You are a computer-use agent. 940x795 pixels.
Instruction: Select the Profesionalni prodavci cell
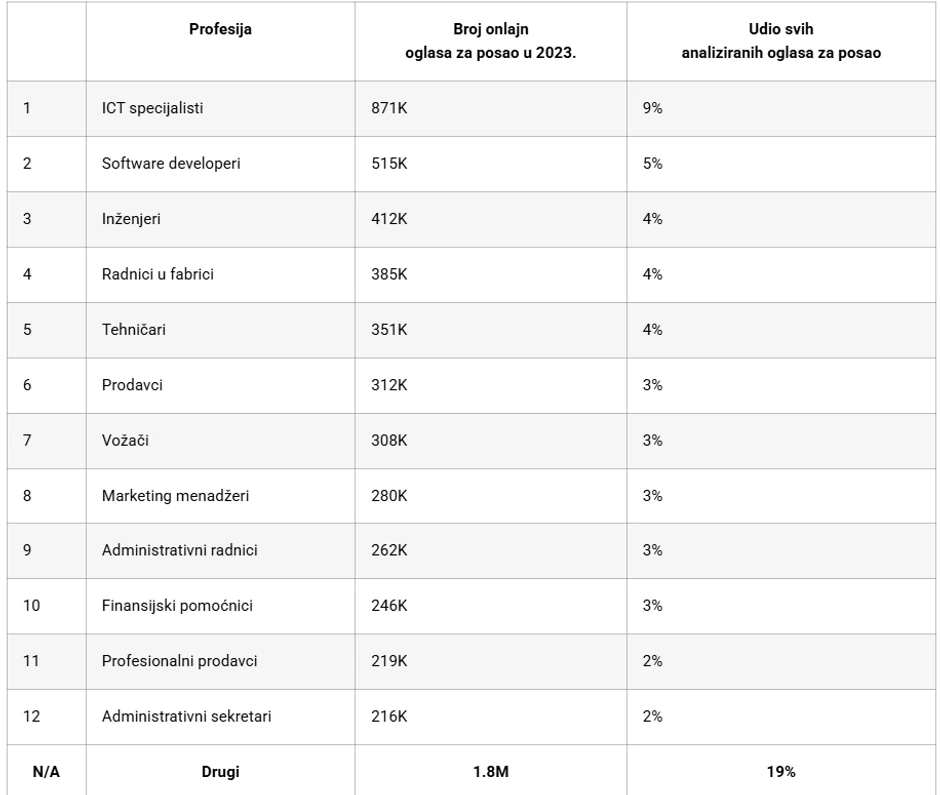(x=180, y=661)
